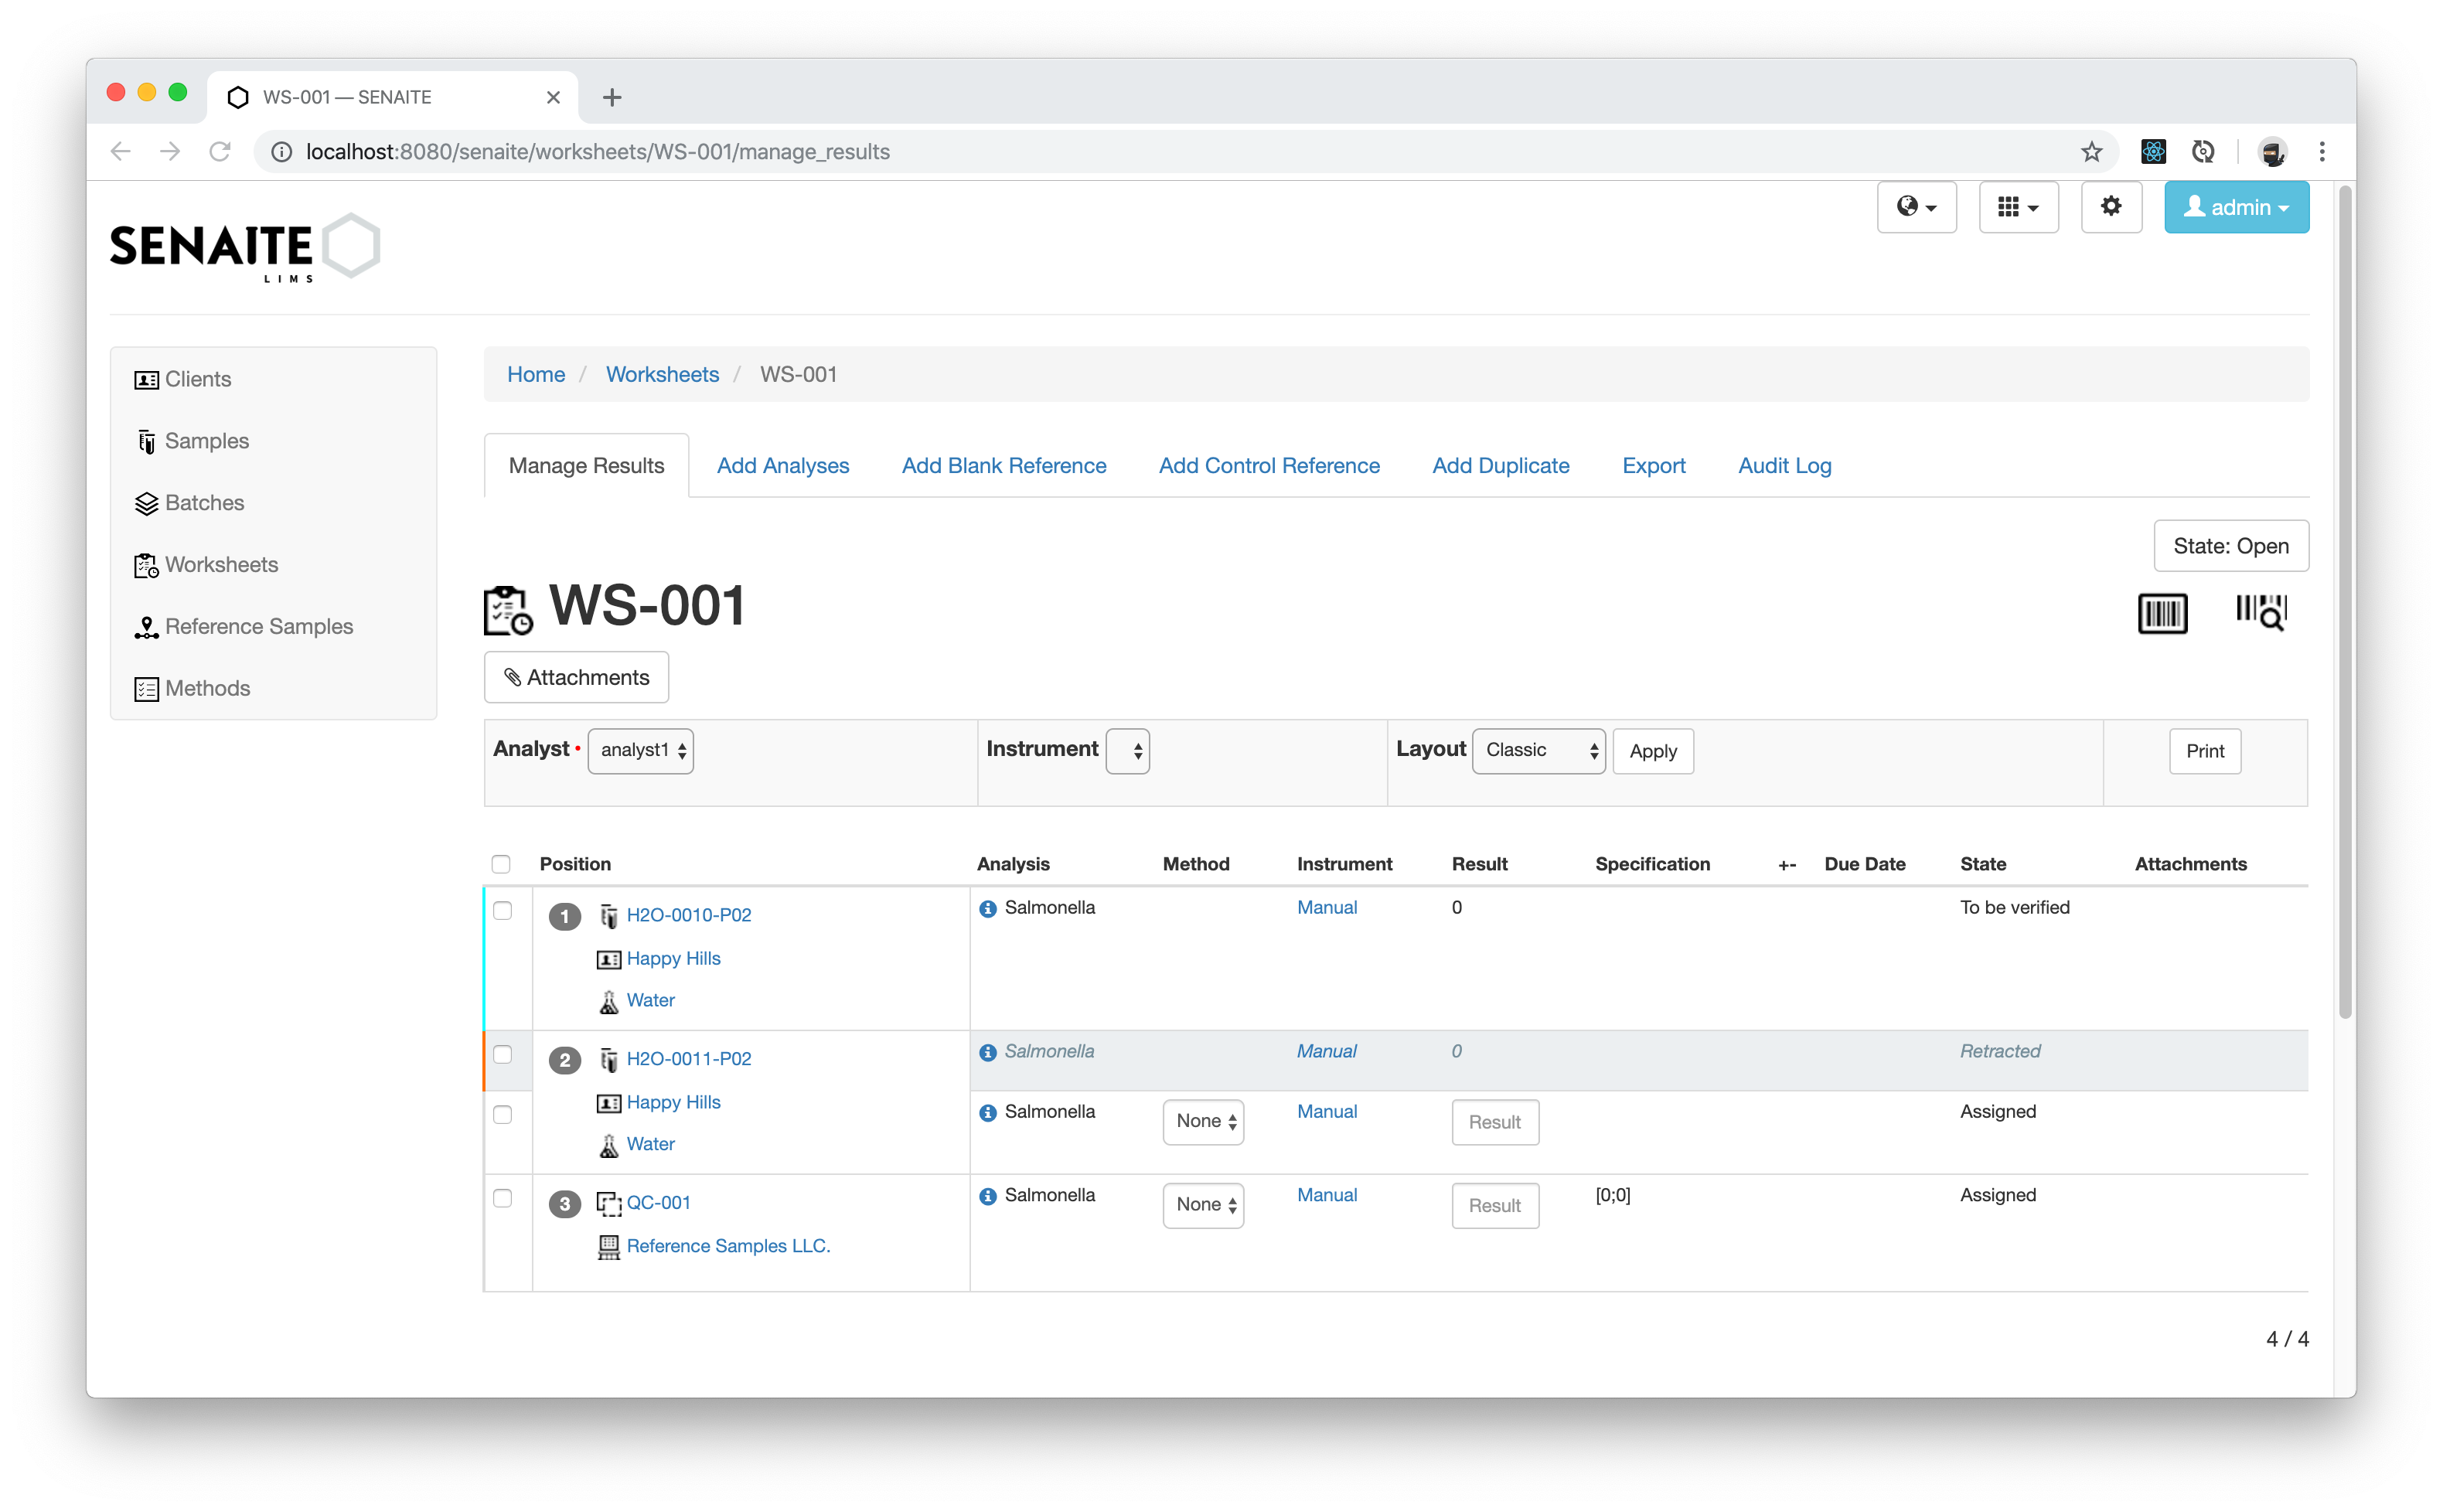Click info icon on Retracted Salmonella row

click(988, 1053)
